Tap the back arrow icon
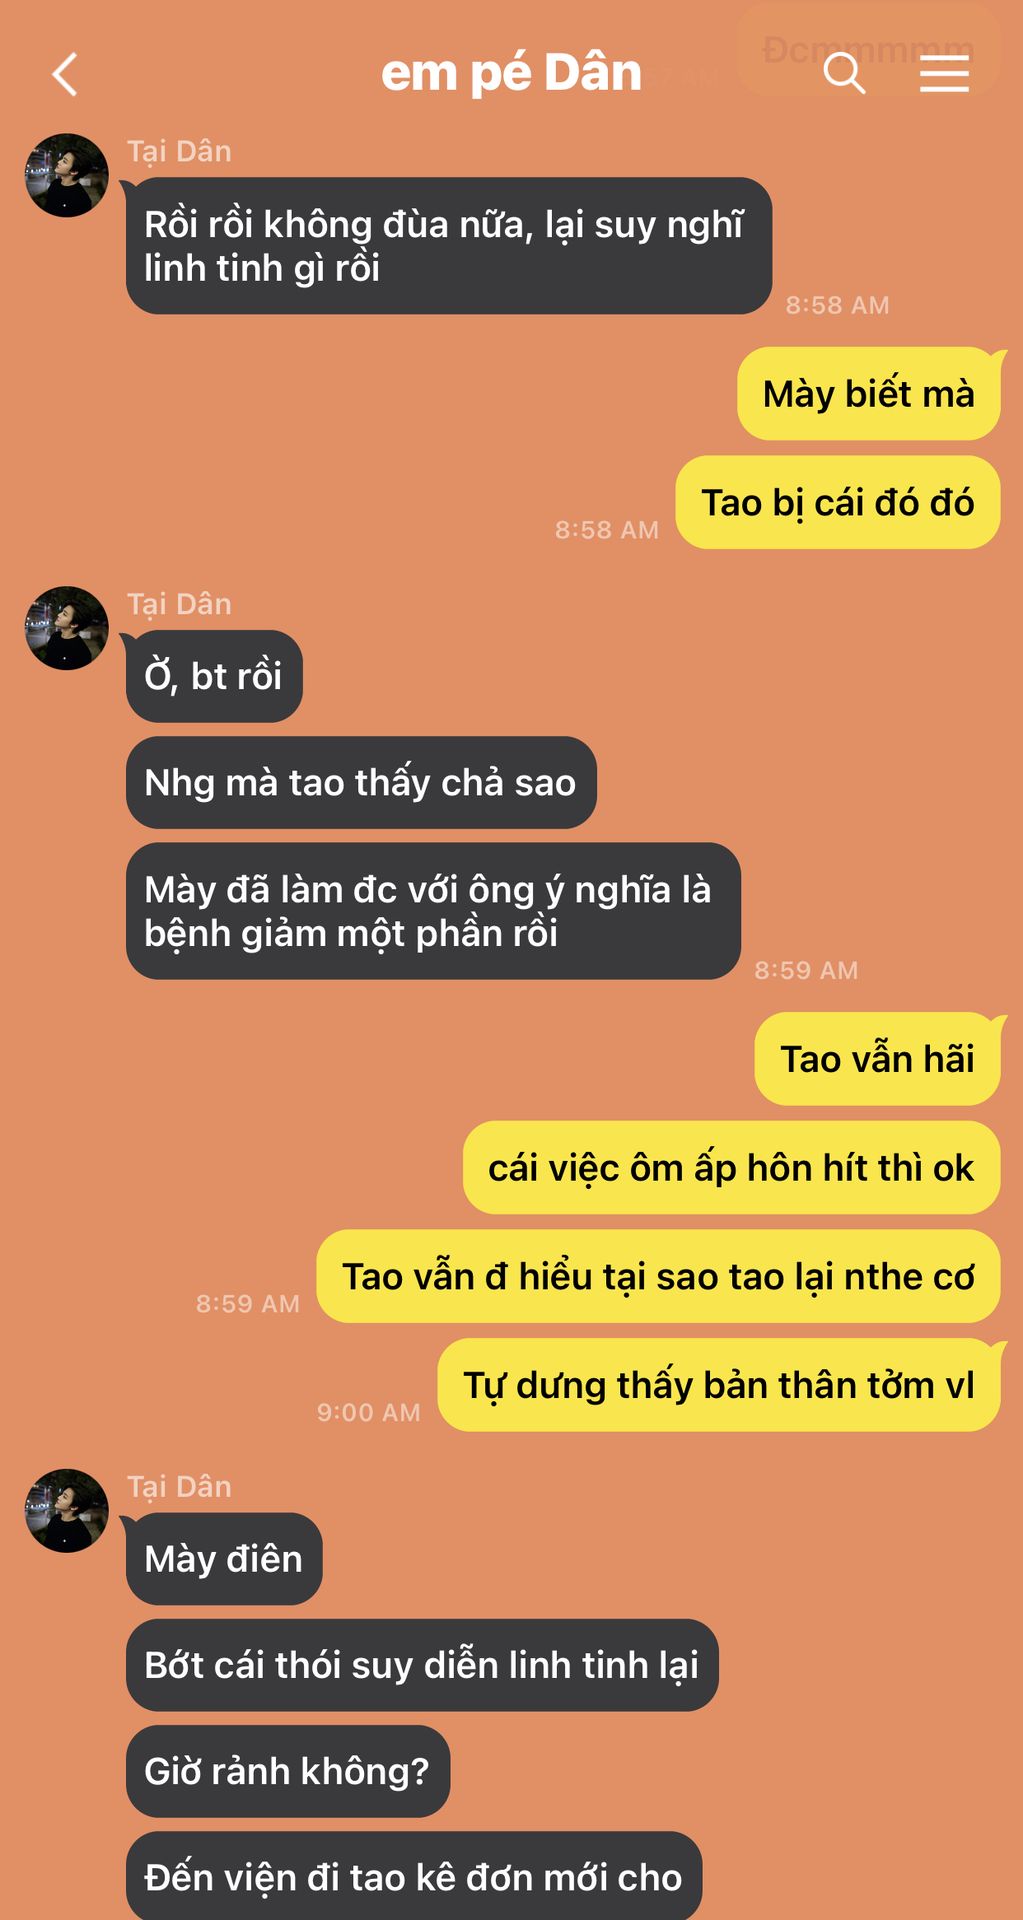The height and width of the screenshot is (1920, 1023). pos(65,75)
